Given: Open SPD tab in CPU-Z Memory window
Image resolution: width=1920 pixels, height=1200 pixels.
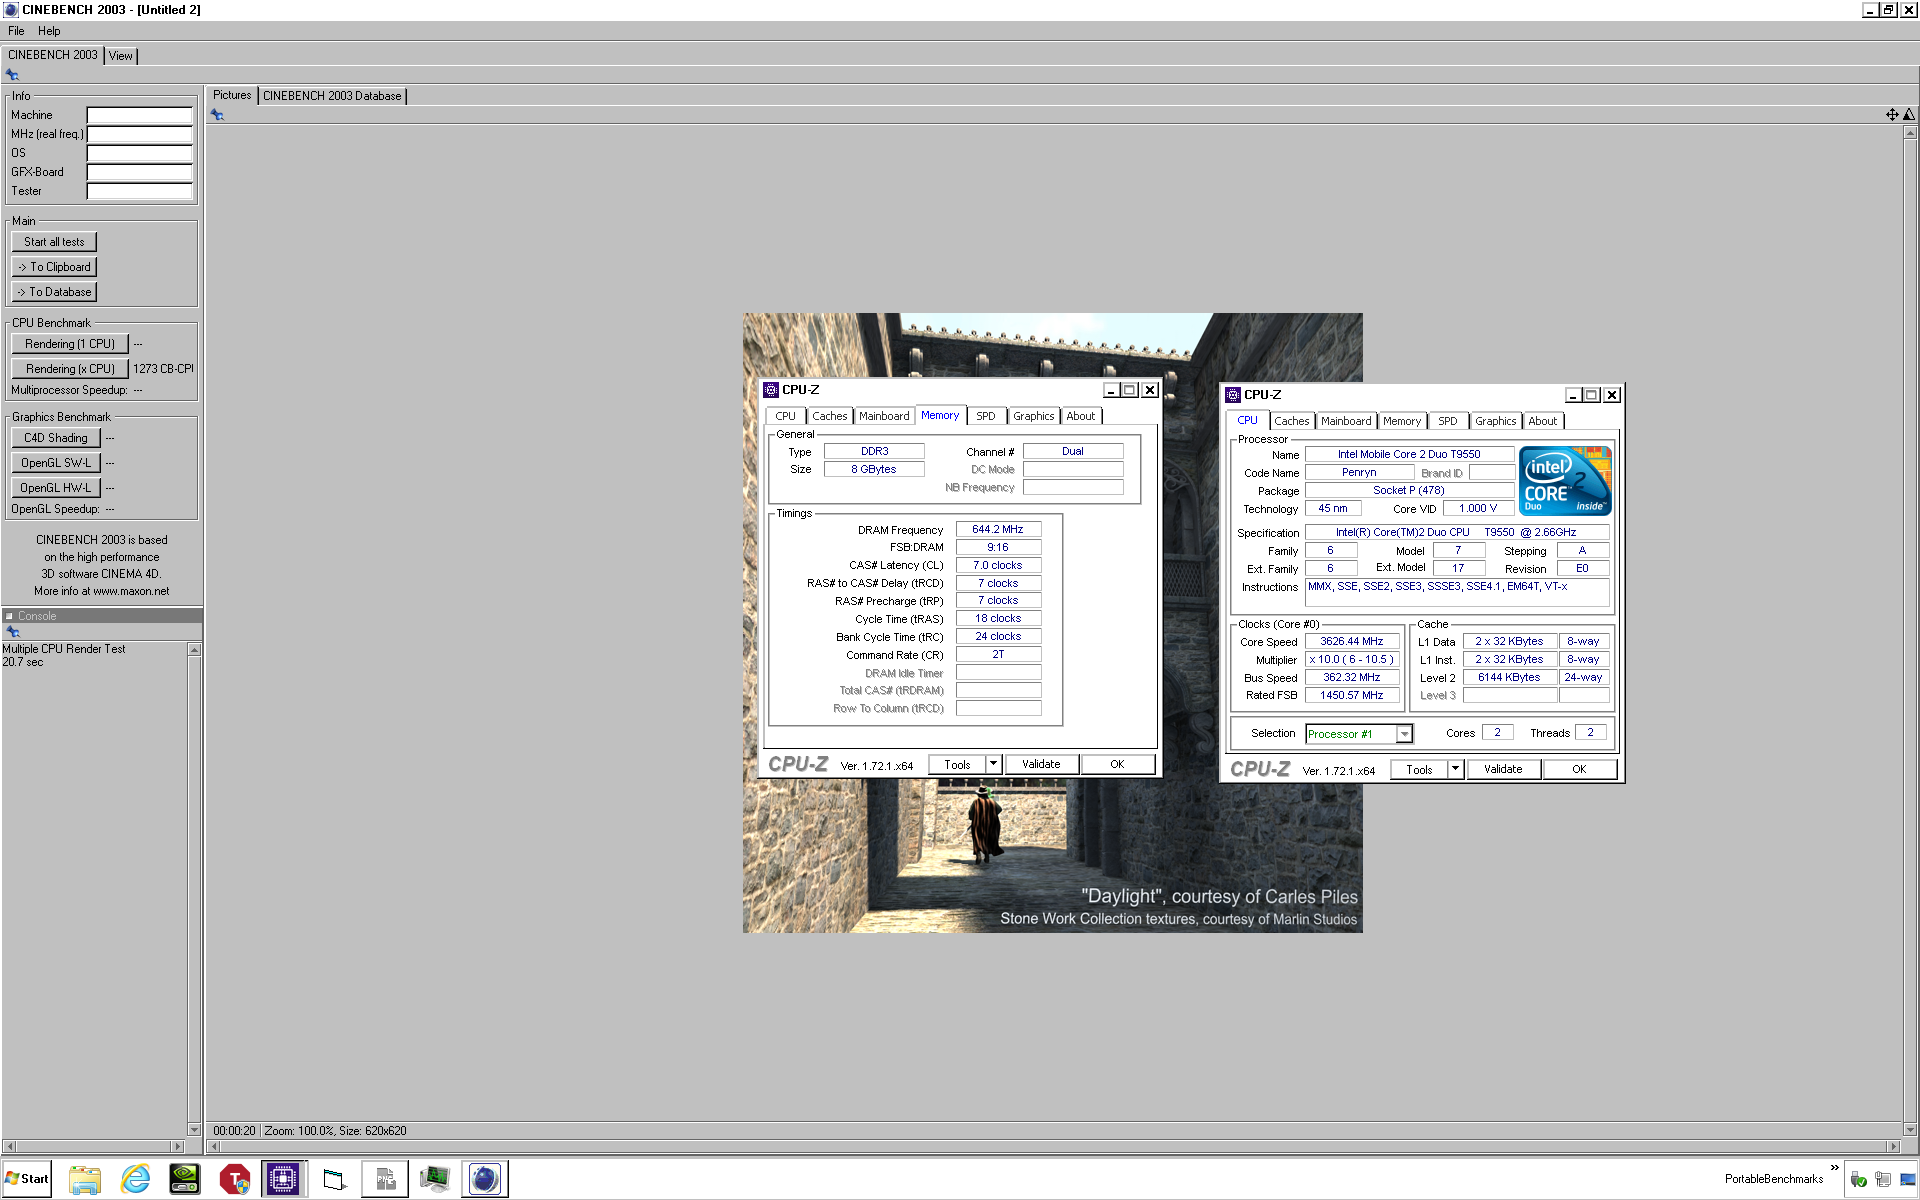Looking at the screenshot, I should click(x=986, y=416).
